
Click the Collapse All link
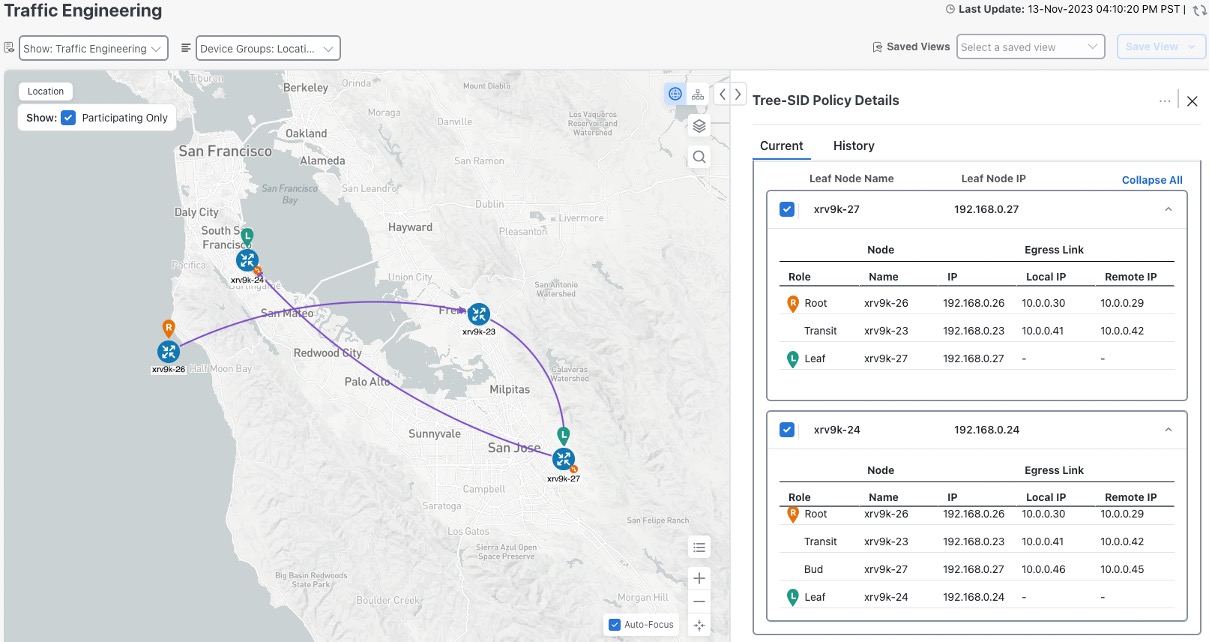[1152, 180]
